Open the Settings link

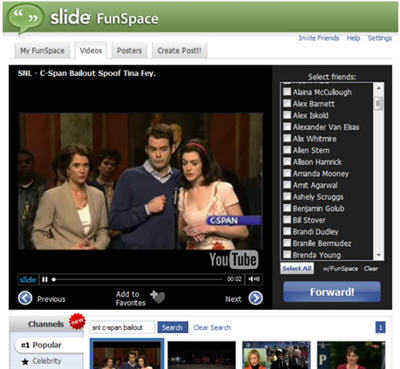(380, 38)
